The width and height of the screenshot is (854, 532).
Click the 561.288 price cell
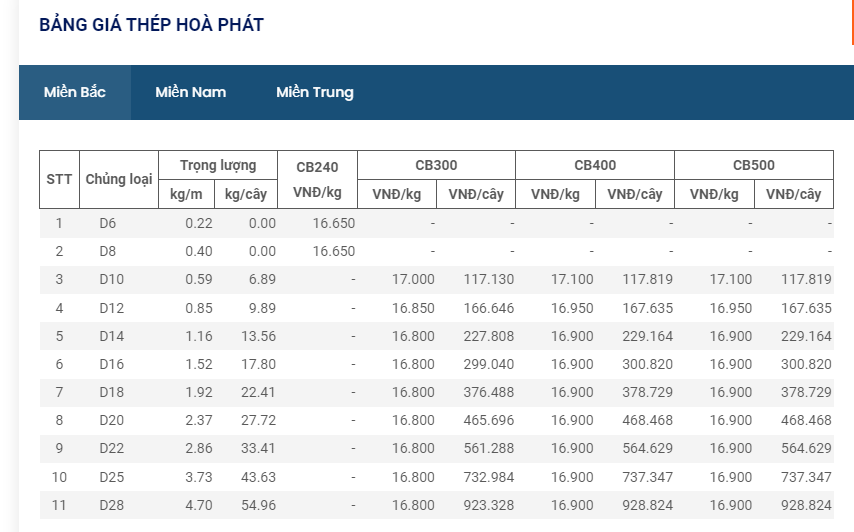click(x=489, y=448)
